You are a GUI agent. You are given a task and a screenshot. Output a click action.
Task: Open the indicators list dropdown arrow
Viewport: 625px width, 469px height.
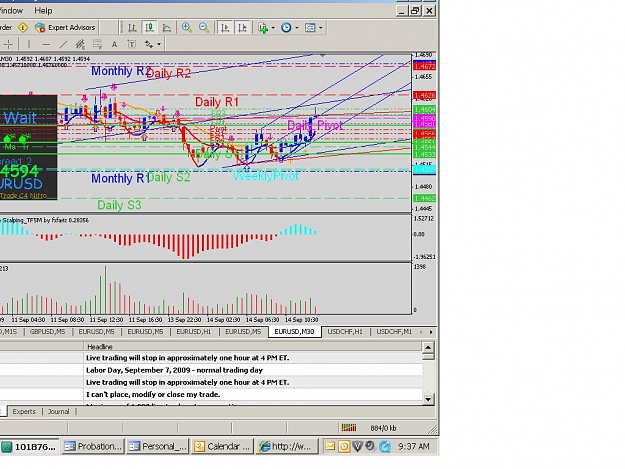[x=273, y=28]
